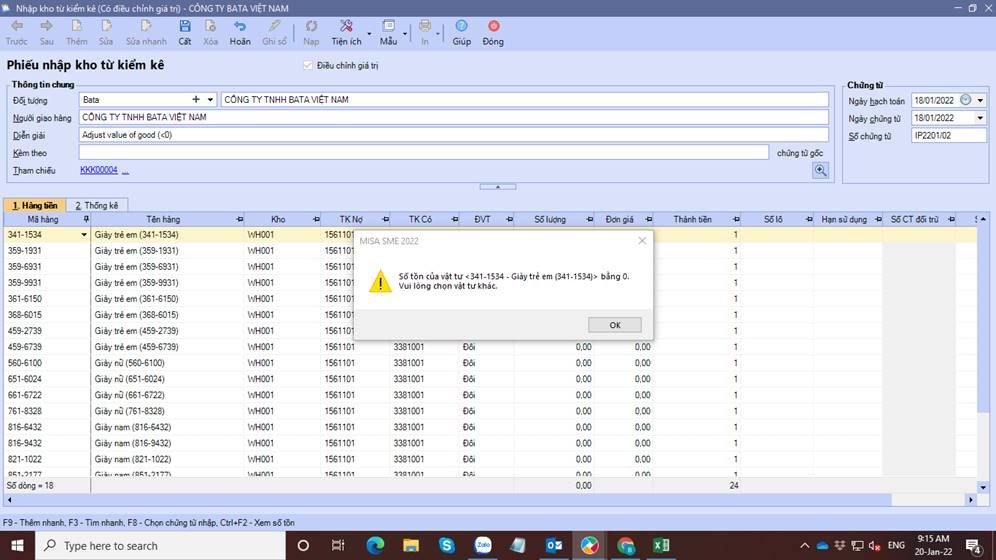
Task: Open the KKK00004 reference link
Action: click(98, 170)
